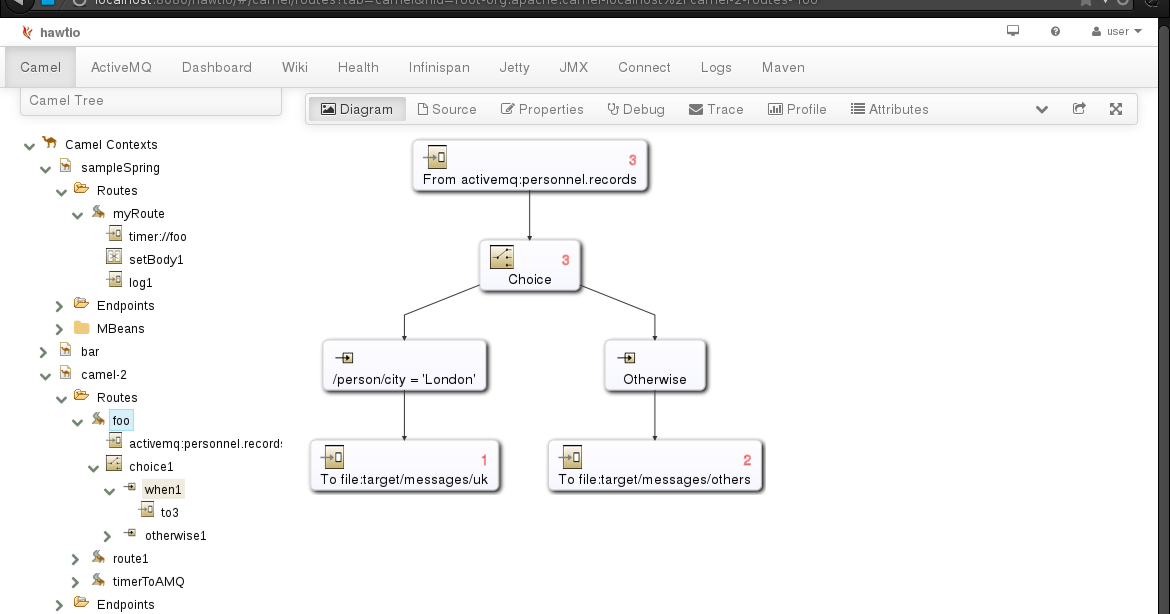1170x614 pixels.
Task: Select the timer://foo node in the Camel tree
Action: tap(156, 236)
